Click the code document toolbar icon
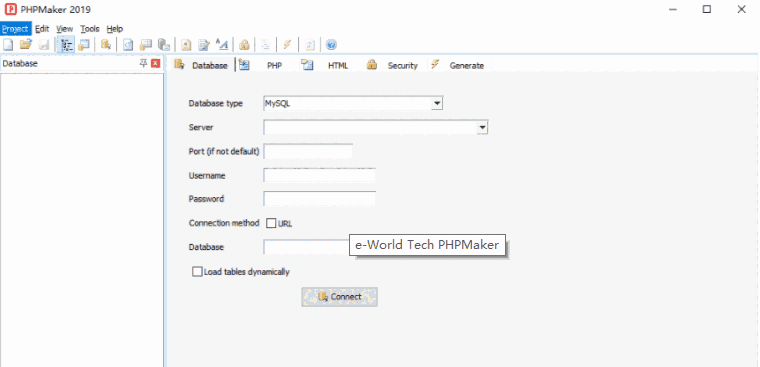Screen dimensions: 760x367 pos(128,45)
